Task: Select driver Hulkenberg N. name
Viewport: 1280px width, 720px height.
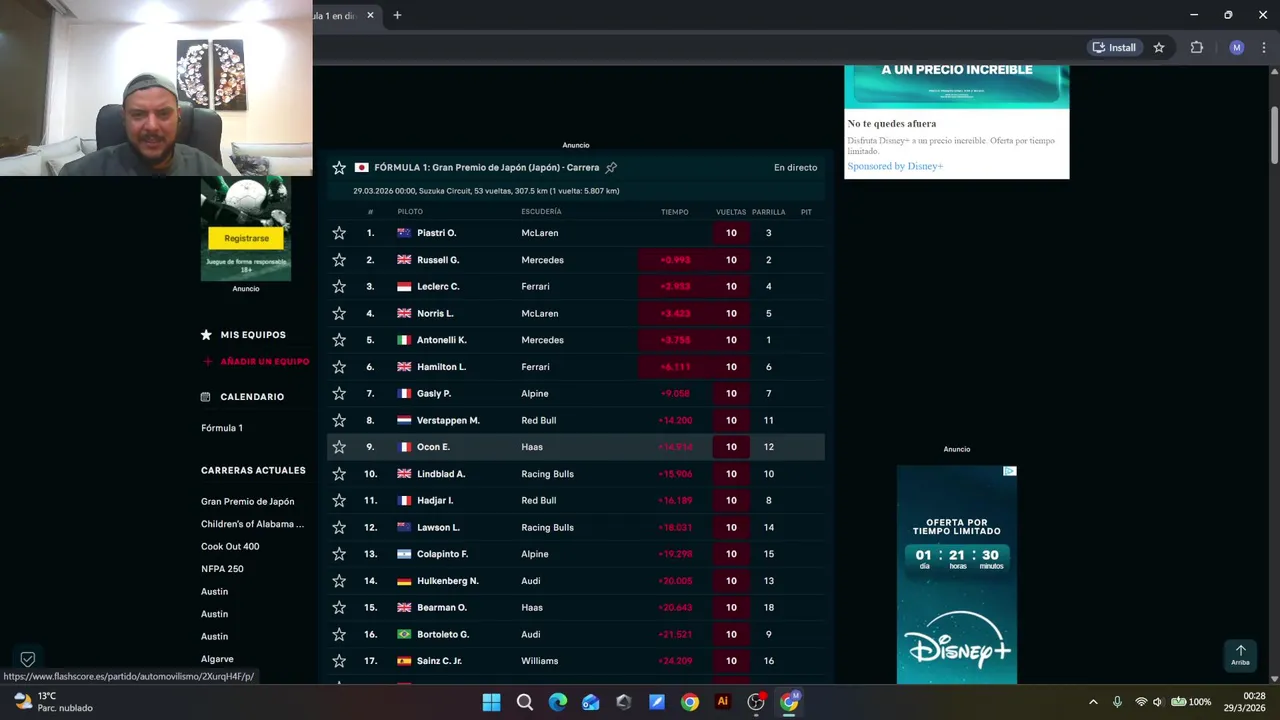Action: coord(448,581)
